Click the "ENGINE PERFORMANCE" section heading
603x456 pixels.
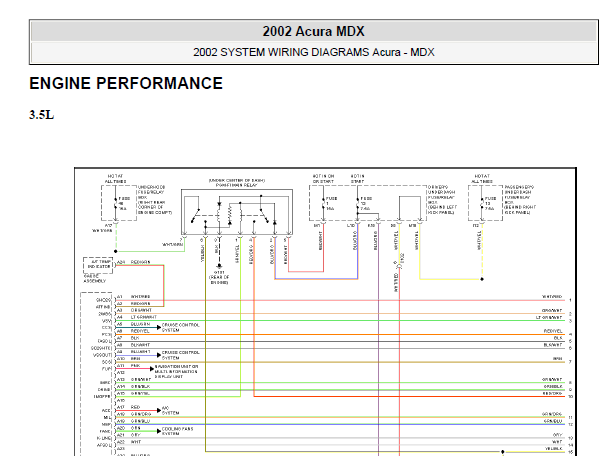pos(126,83)
